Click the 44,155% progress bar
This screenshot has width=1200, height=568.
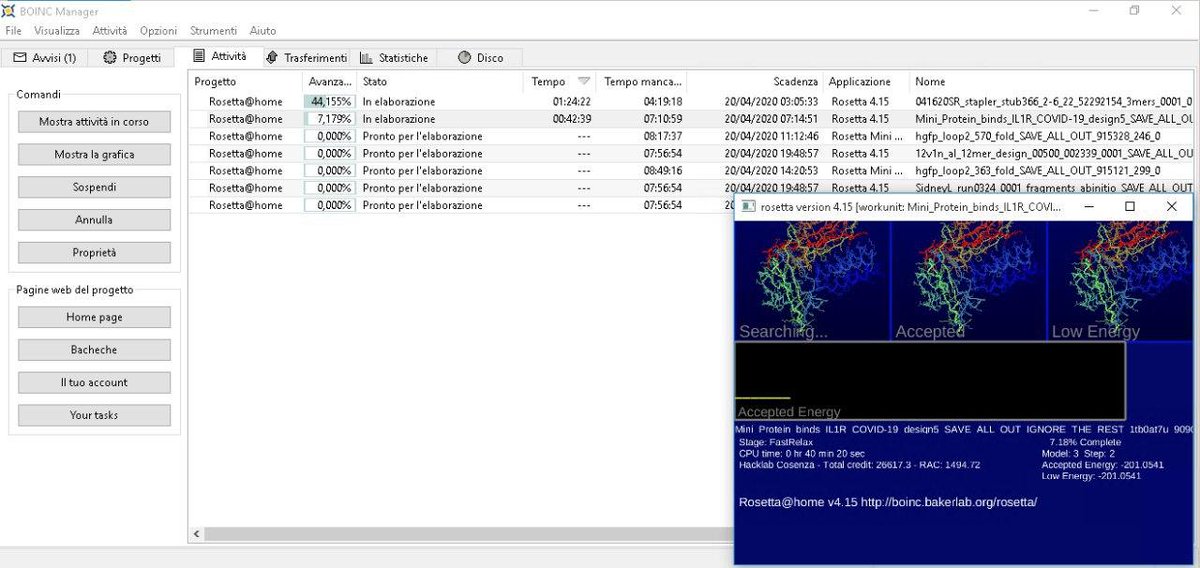329,102
